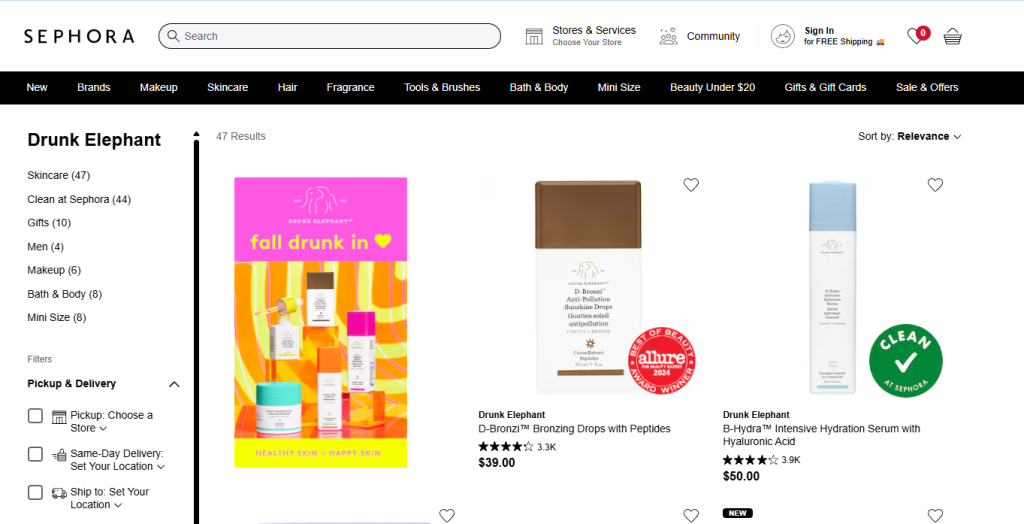
Task: Click the Drunk Elephant page heading
Action: coord(94,140)
